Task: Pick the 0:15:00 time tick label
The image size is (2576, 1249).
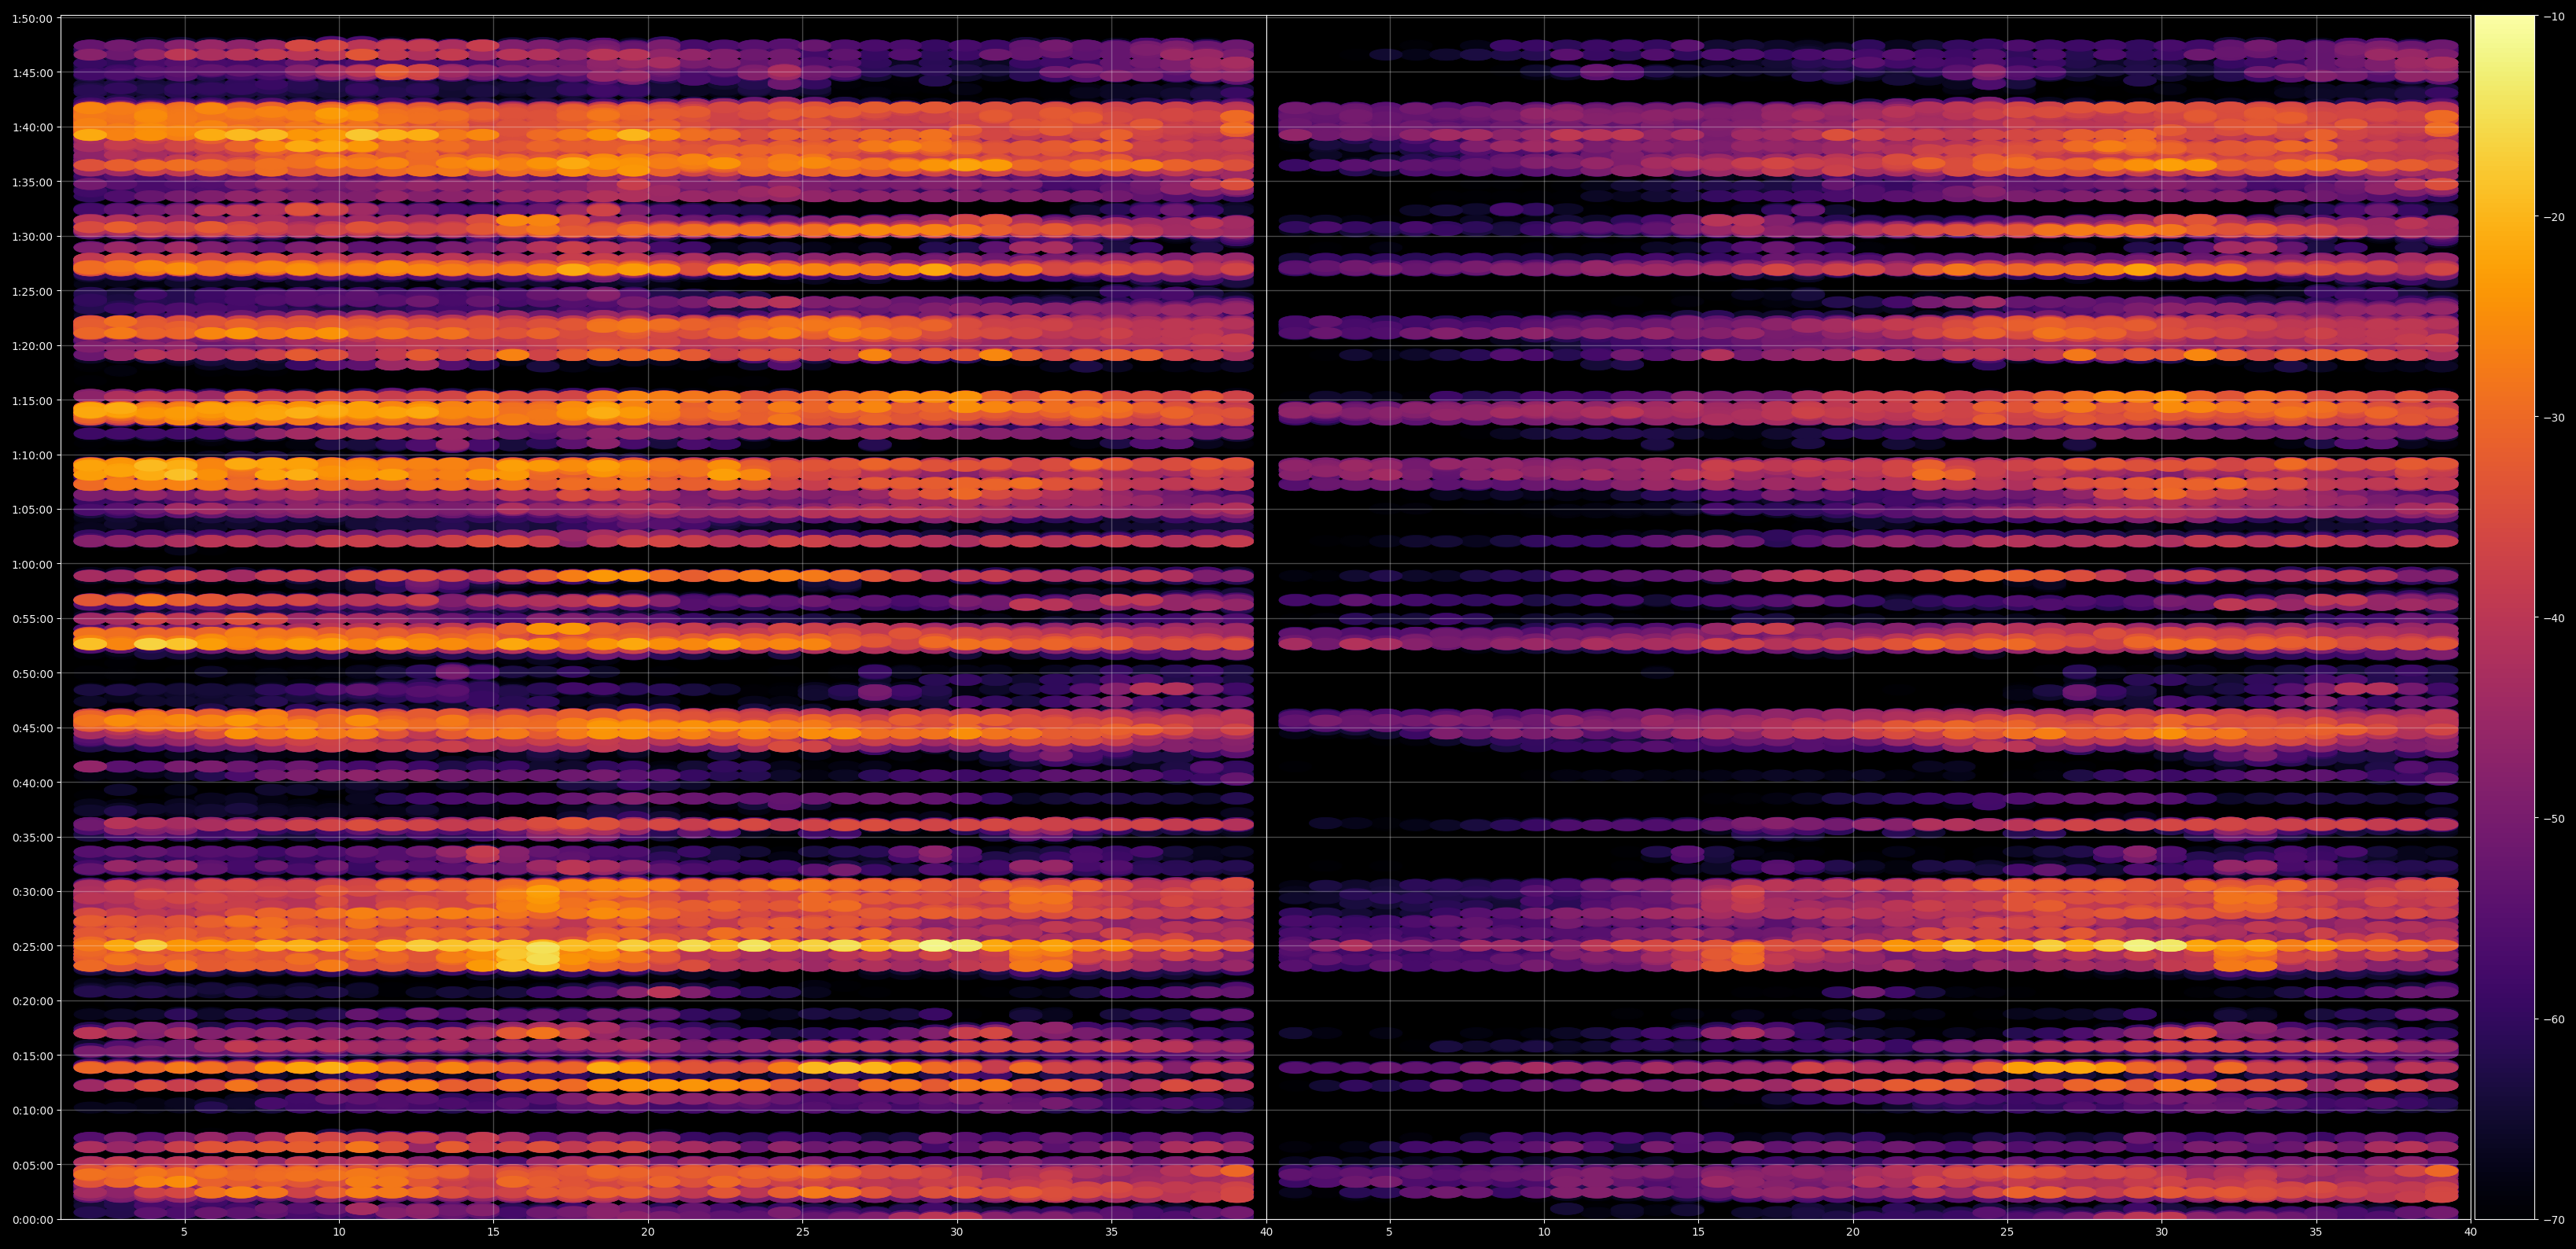Action: tap(33, 1055)
